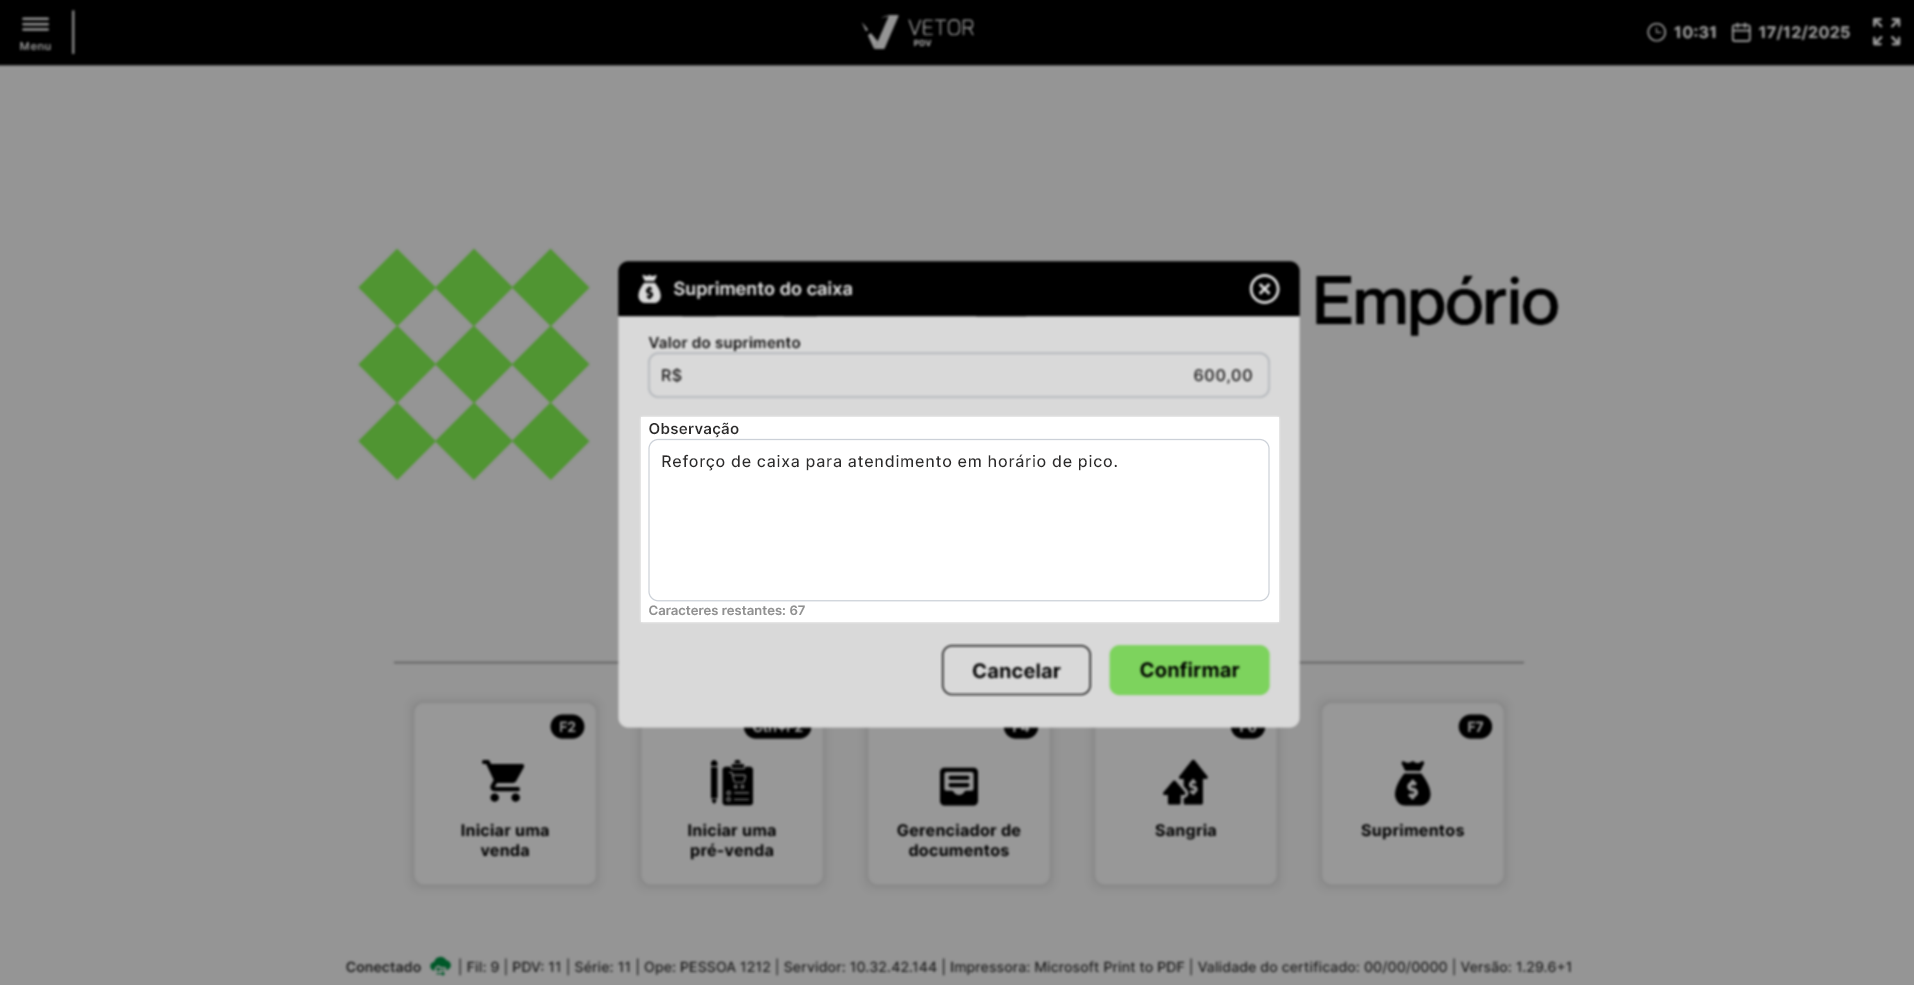1914x985 pixels.
Task: Open the Iniciar uma pré-venda clipboard icon
Action: 731,782
